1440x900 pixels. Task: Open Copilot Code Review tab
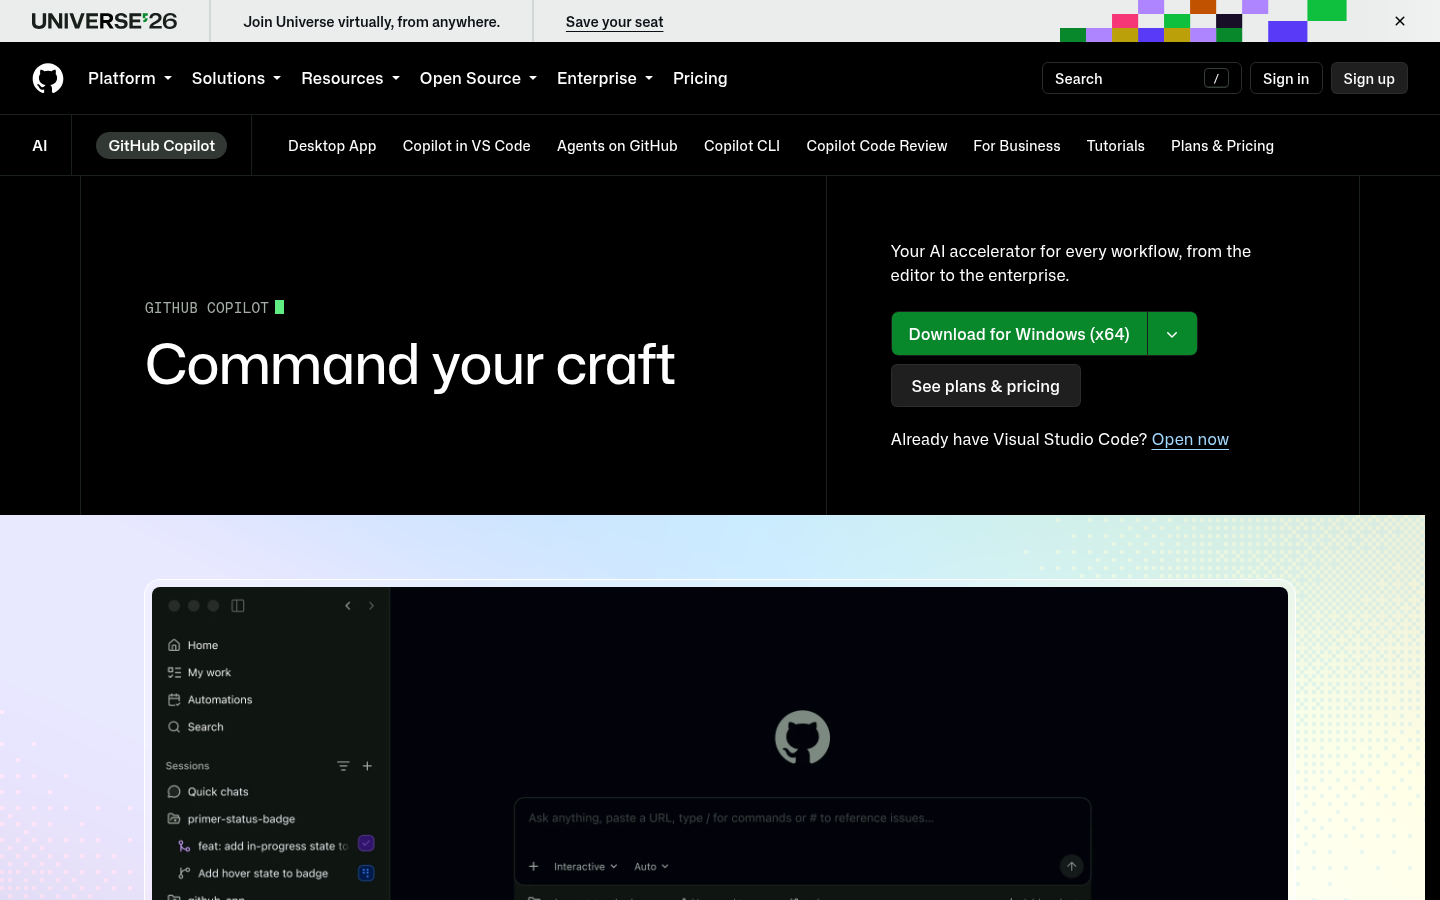(x=876, y=146)
